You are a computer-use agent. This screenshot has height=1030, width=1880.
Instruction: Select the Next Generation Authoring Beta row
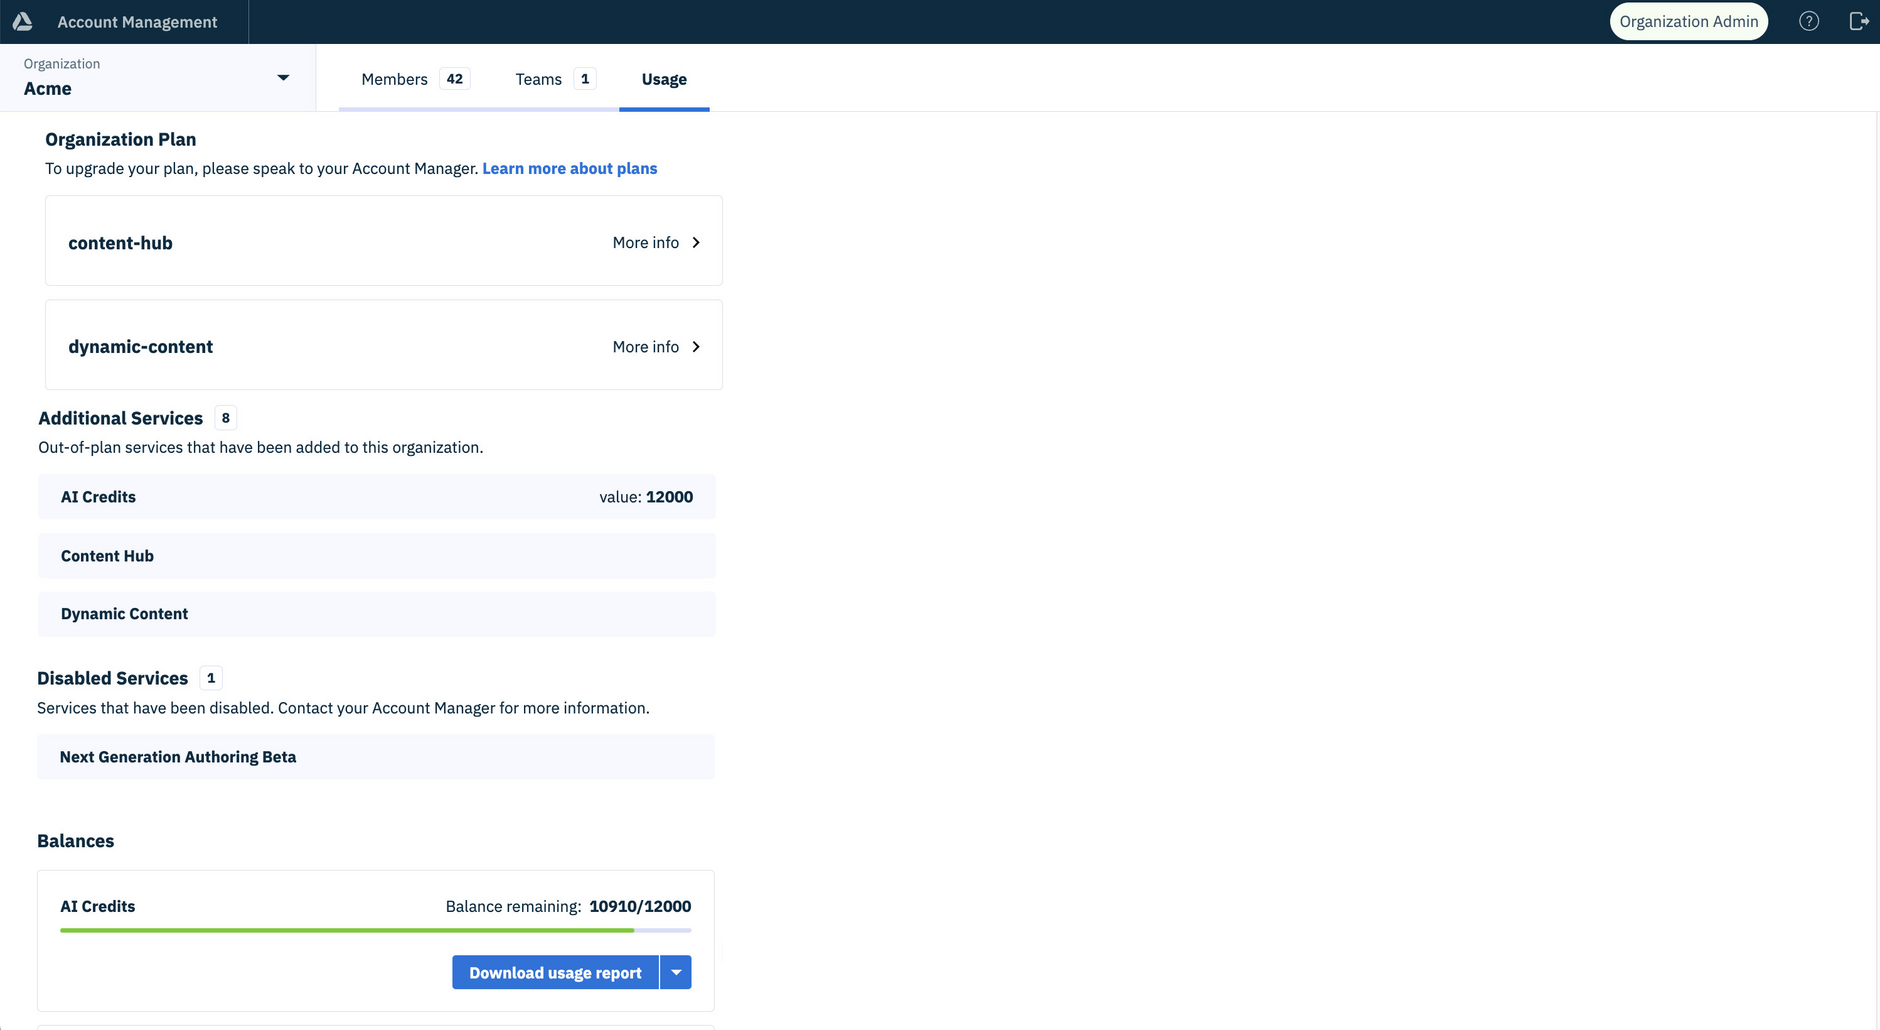pyautogui.click(x=375, y=757)
